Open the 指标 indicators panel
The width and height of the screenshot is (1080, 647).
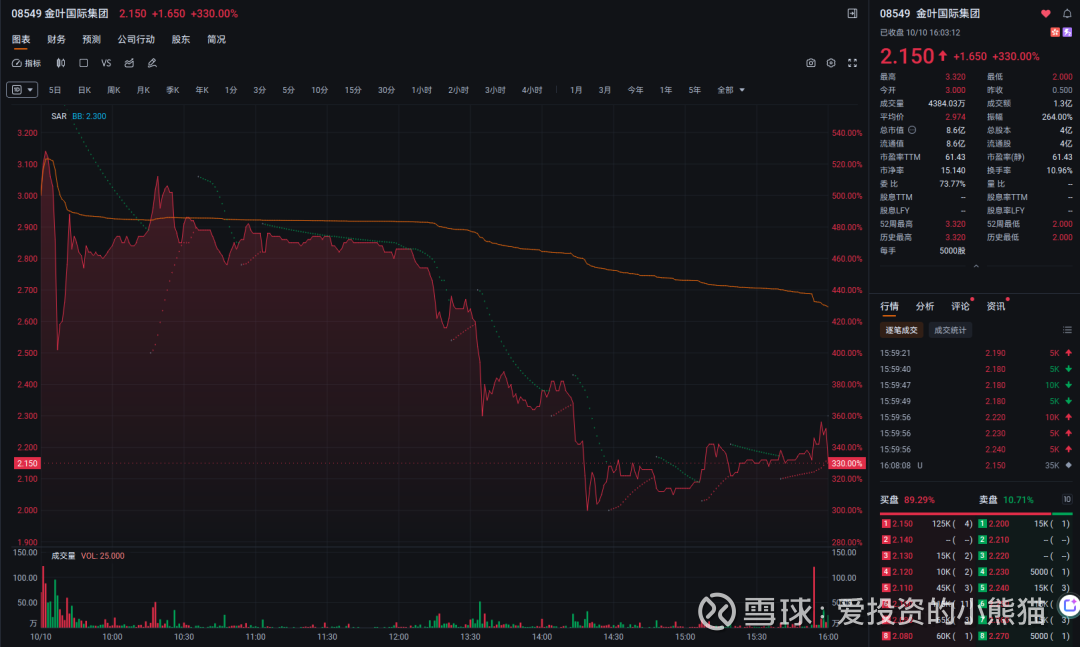pos(26,63)
